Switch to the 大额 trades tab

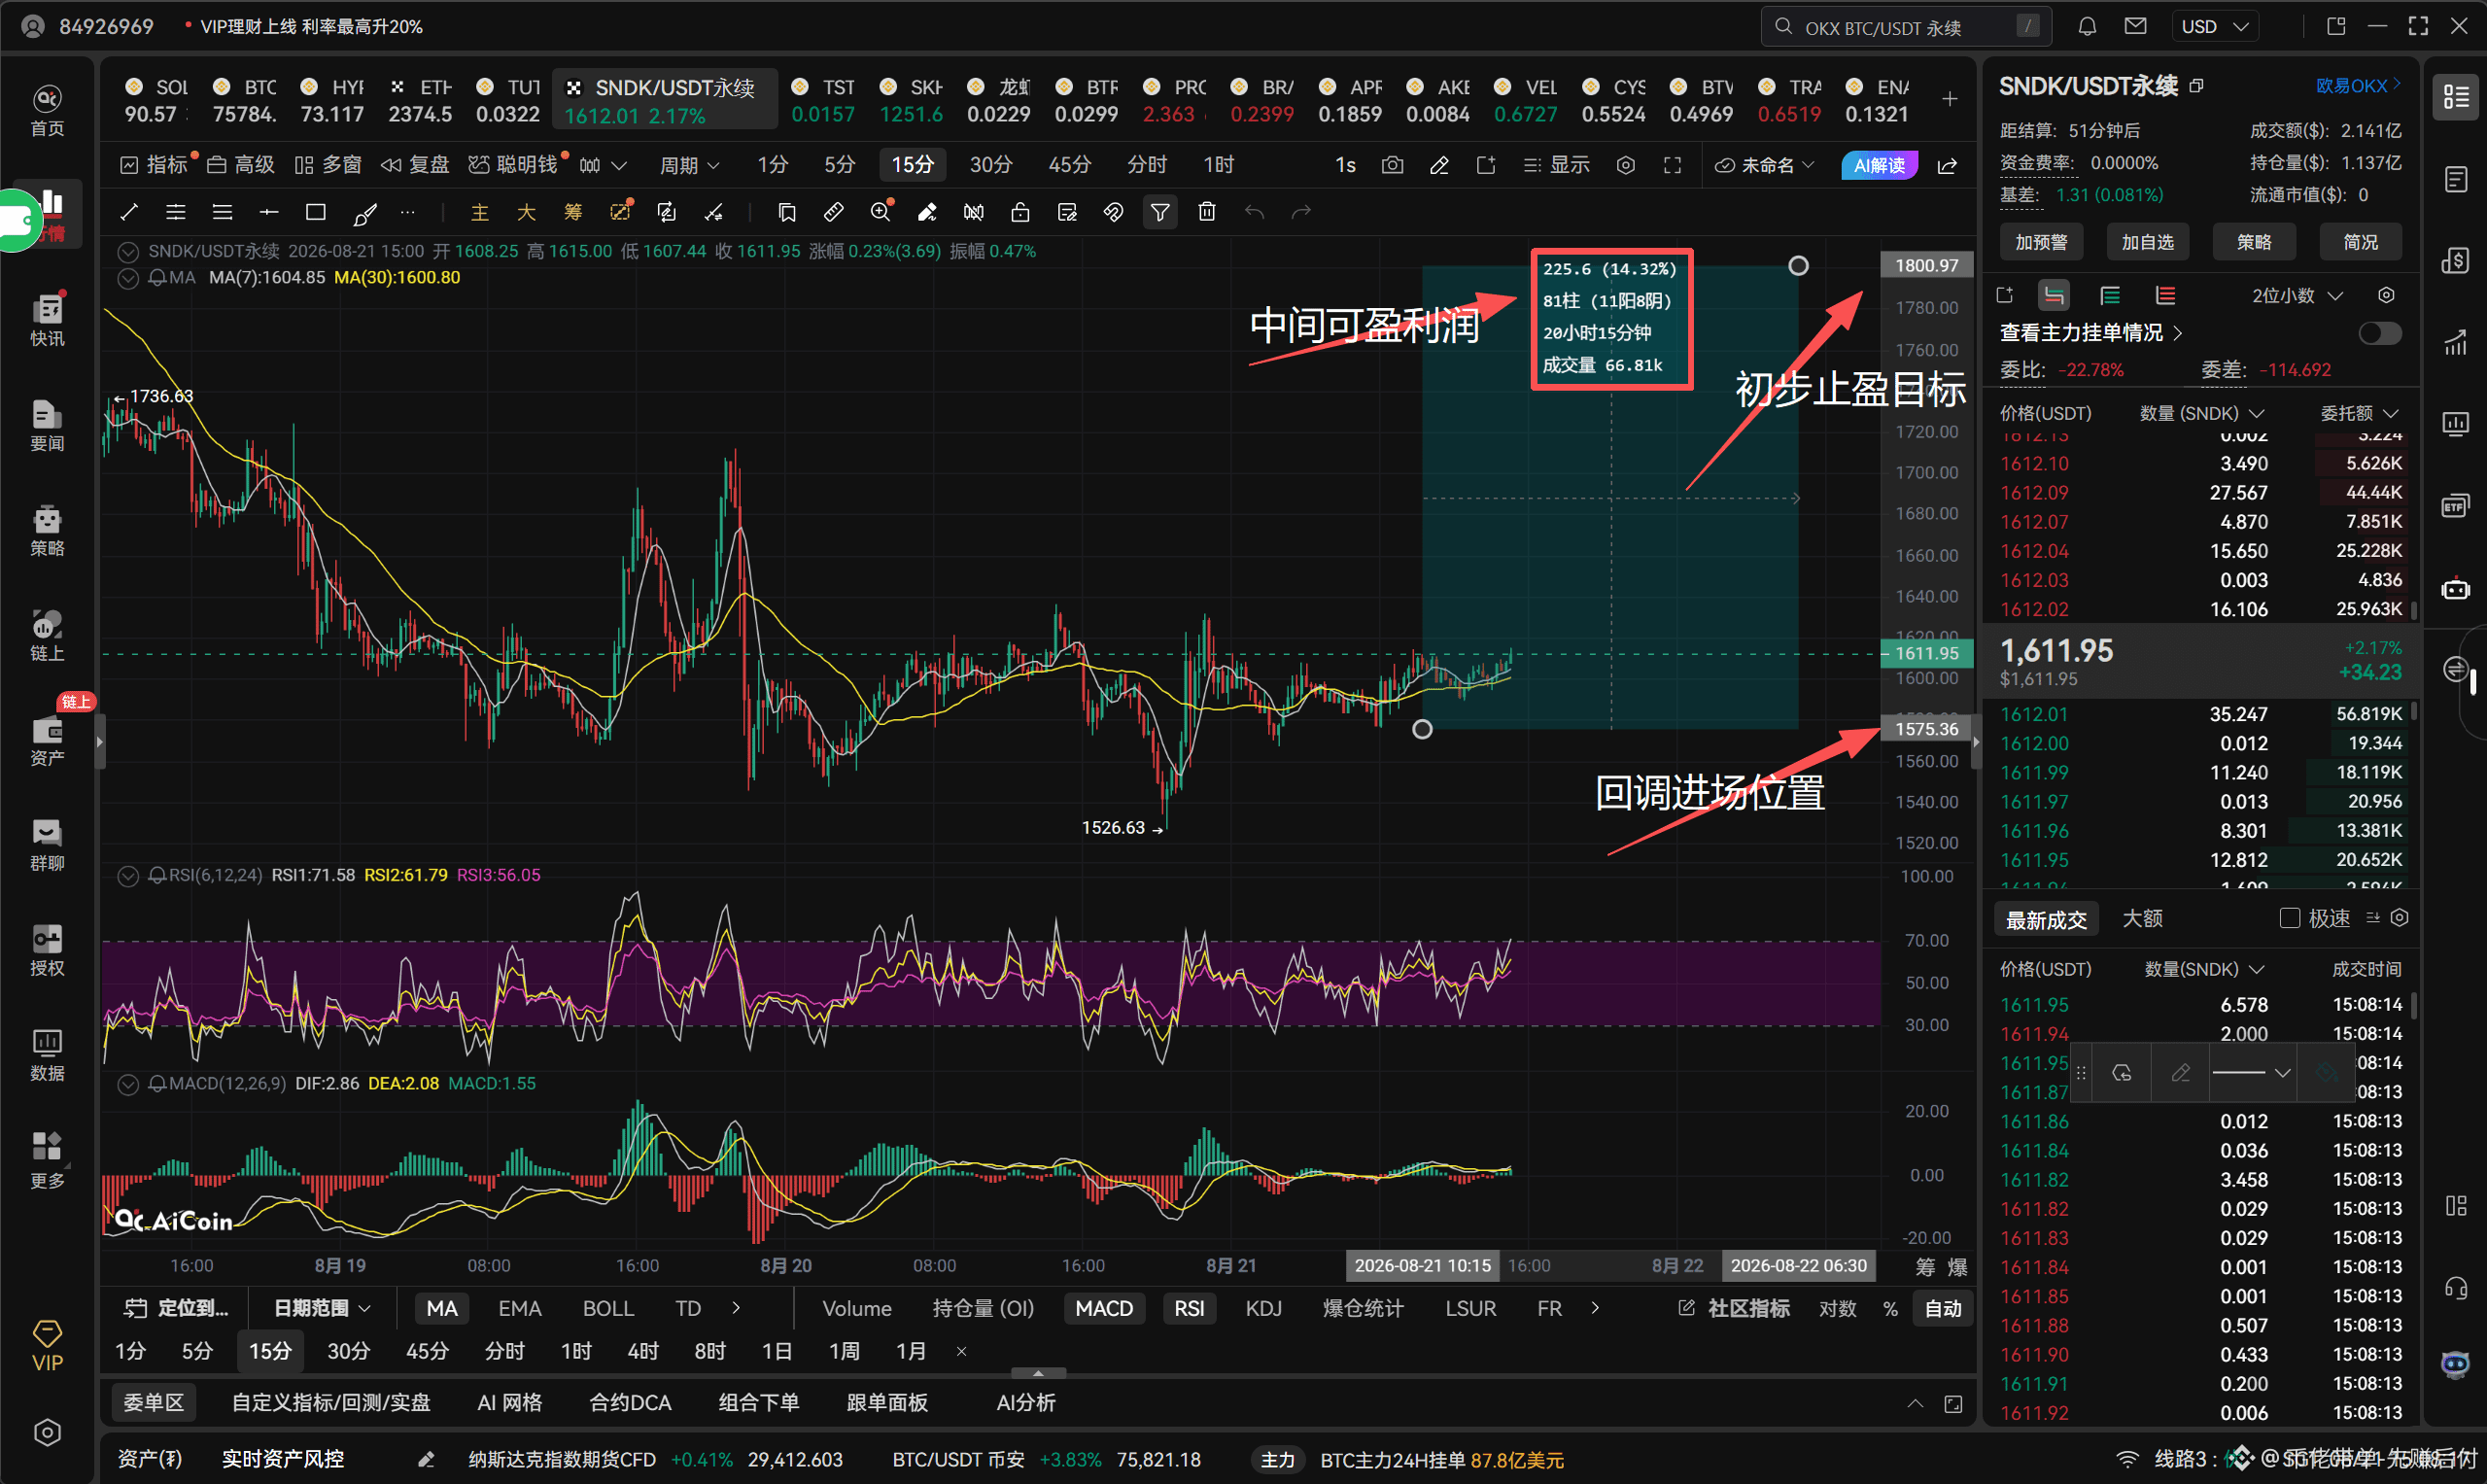(x=2142, y=919)
